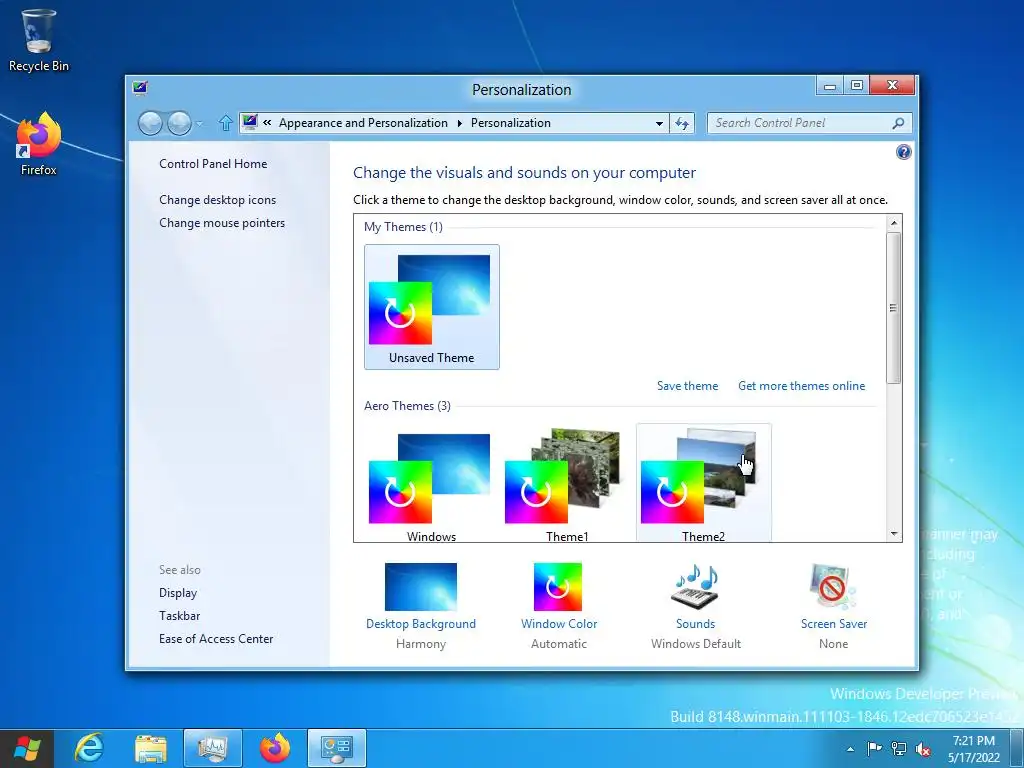
Task: Click the Screen Saver text link
Action: click(x=833, y=624)
